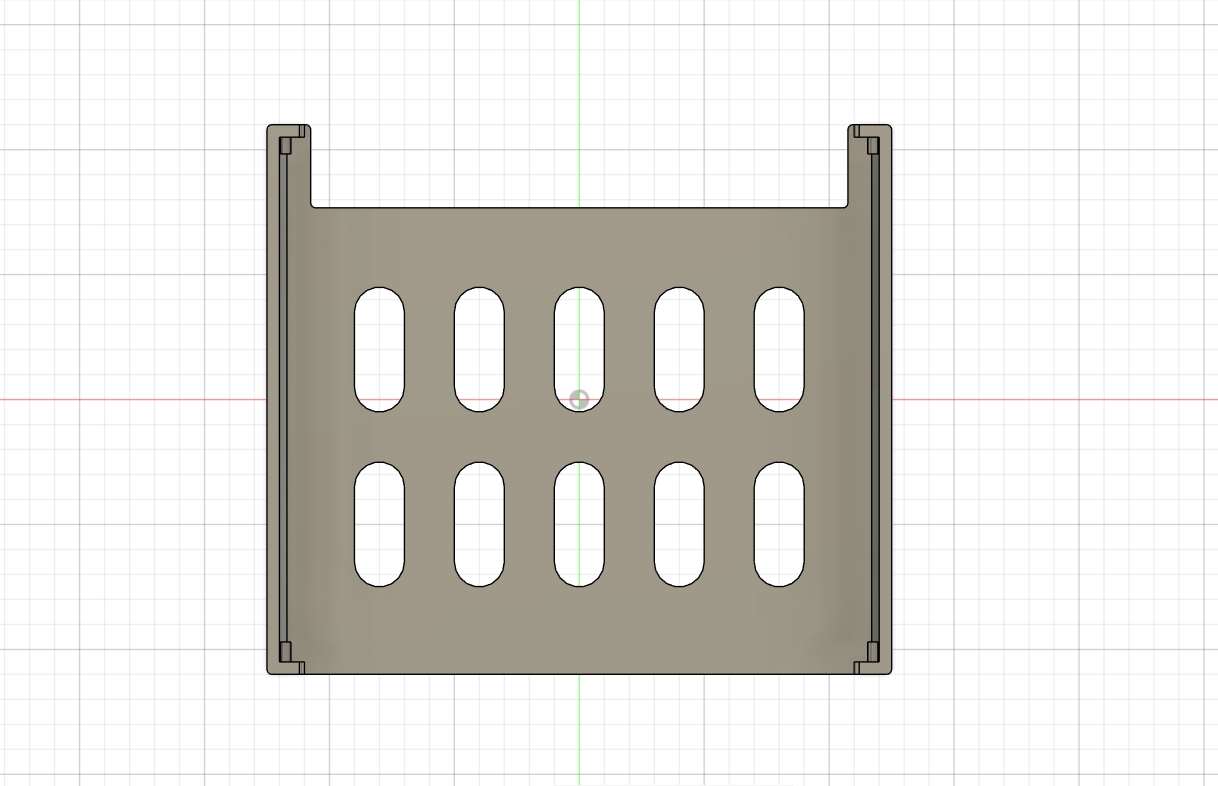Select the left vertical side rail of the plate
This screenshot has height=786, width=1218.
pos(274,400)
